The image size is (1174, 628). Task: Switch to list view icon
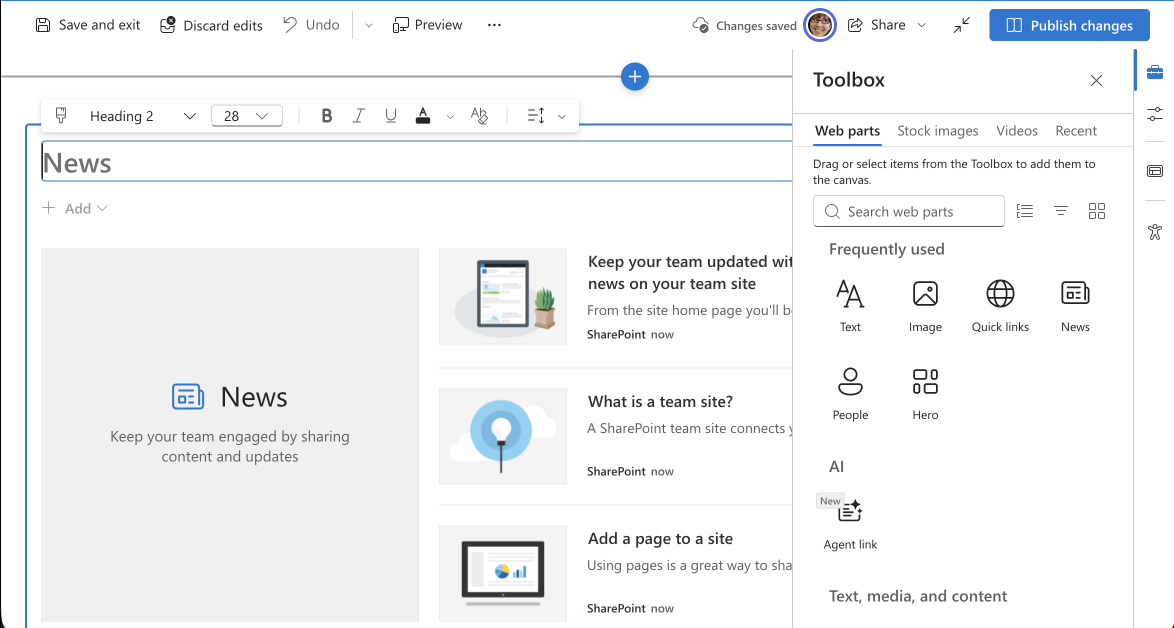pyautogui.click(x=1025, y=211)
